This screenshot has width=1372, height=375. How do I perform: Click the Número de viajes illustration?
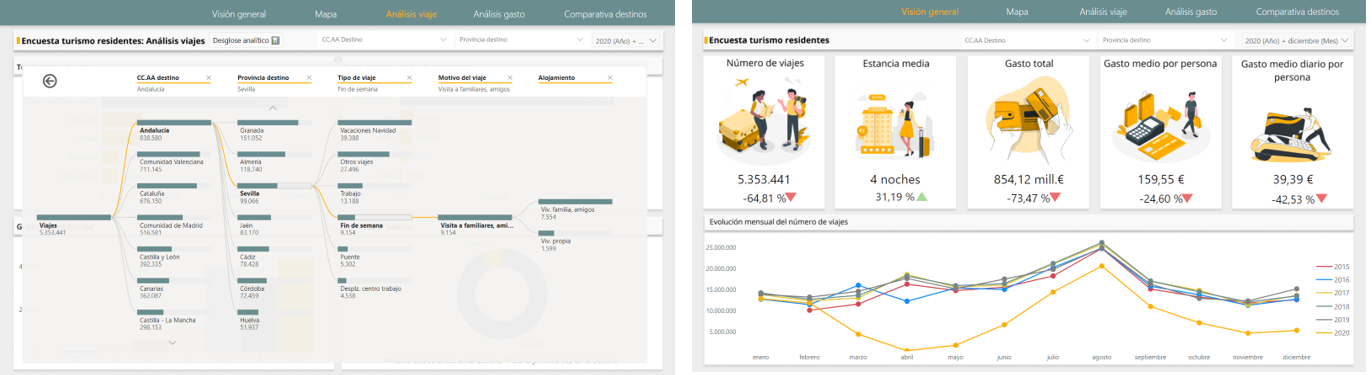(764, 119)
